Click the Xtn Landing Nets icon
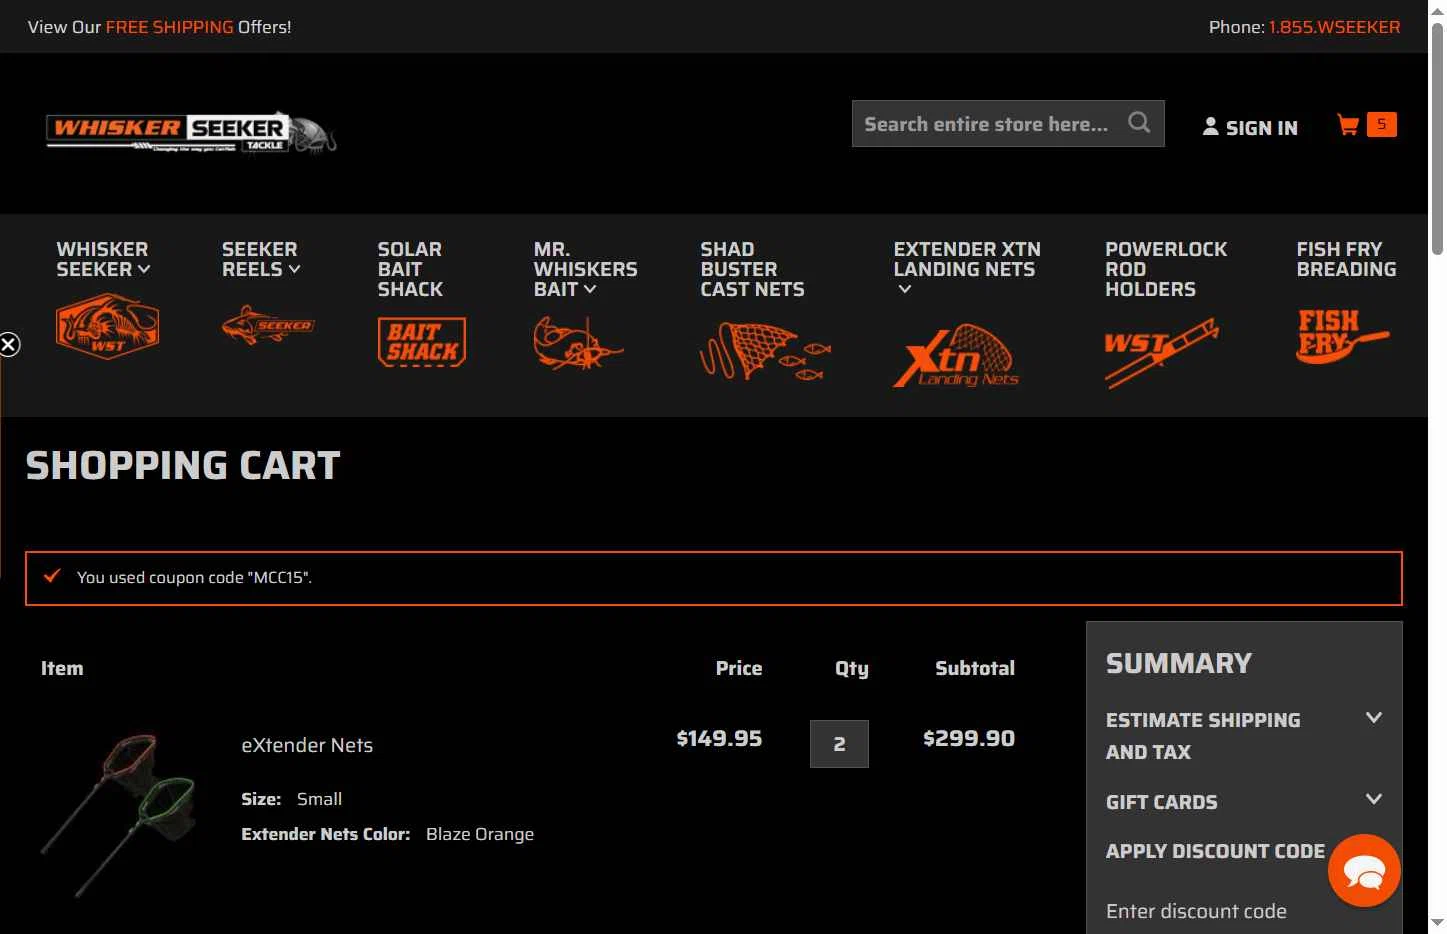 click(x=956, y=356)
